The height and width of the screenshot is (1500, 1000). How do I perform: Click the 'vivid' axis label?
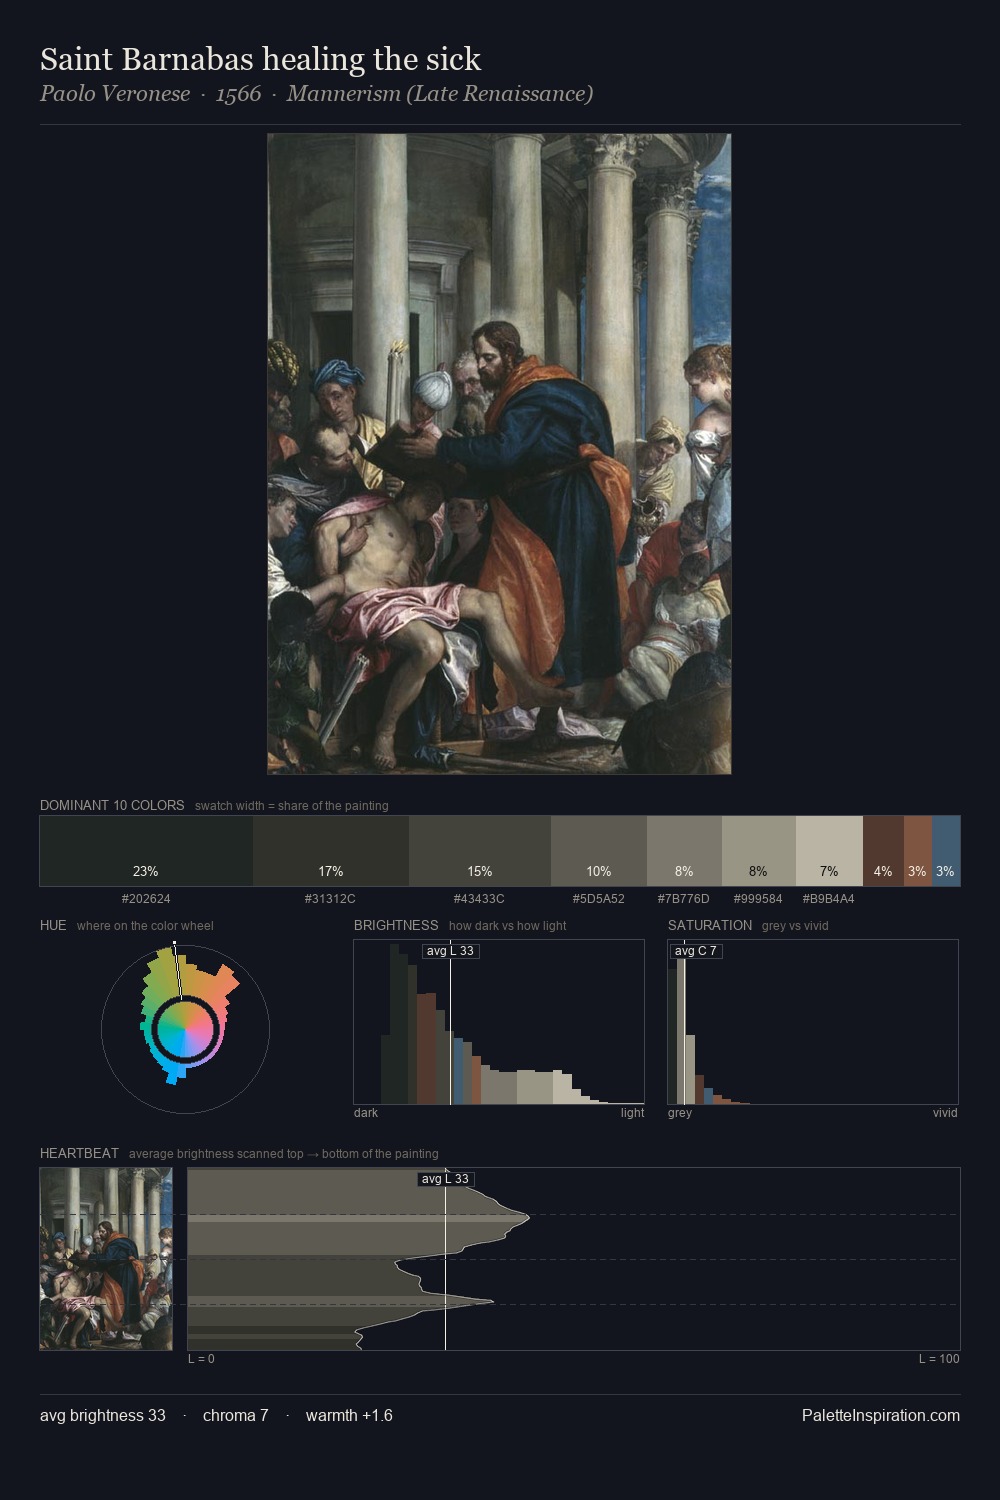coord(945,1113)
